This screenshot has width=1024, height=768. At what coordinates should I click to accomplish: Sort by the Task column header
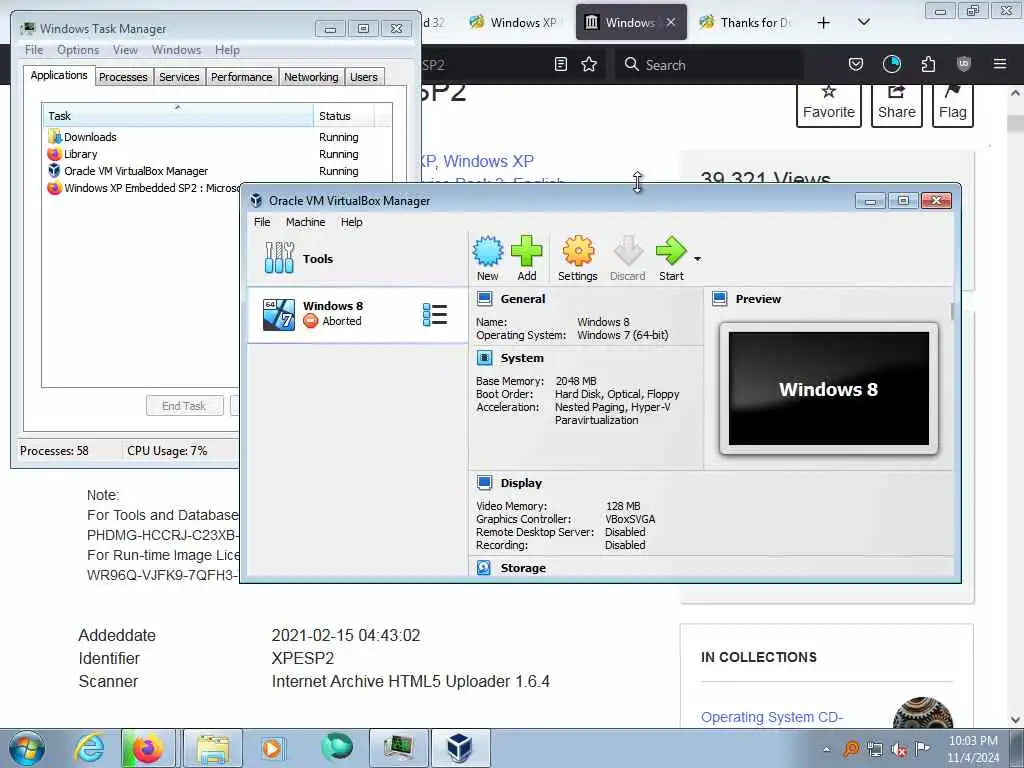177,116
